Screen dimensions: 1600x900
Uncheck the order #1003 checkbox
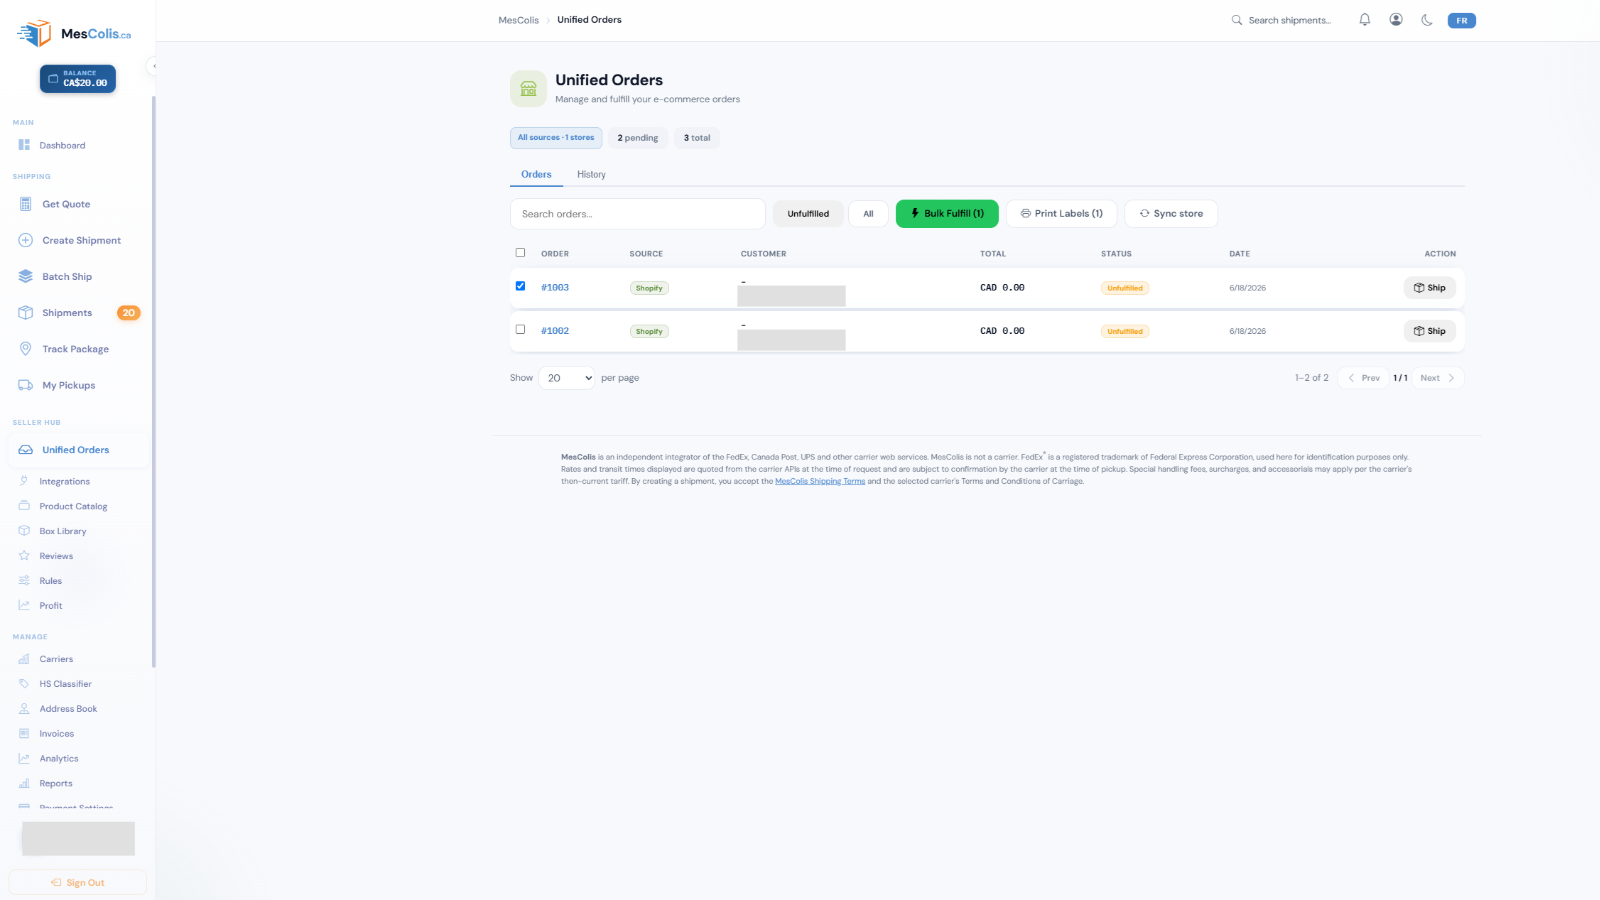(x=520, y=286)
